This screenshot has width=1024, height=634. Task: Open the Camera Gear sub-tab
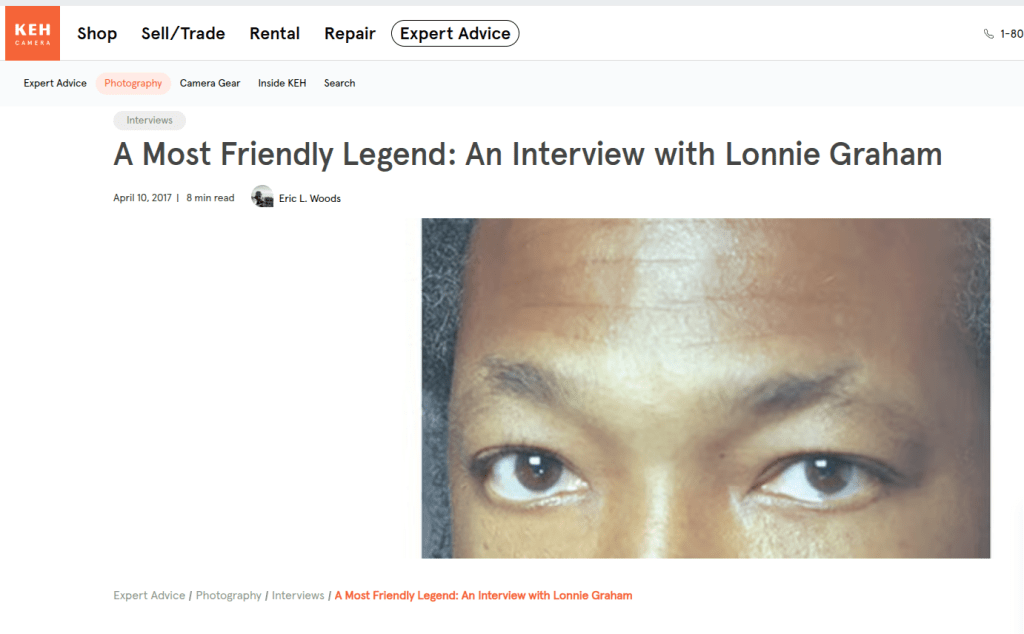(210, 83)
